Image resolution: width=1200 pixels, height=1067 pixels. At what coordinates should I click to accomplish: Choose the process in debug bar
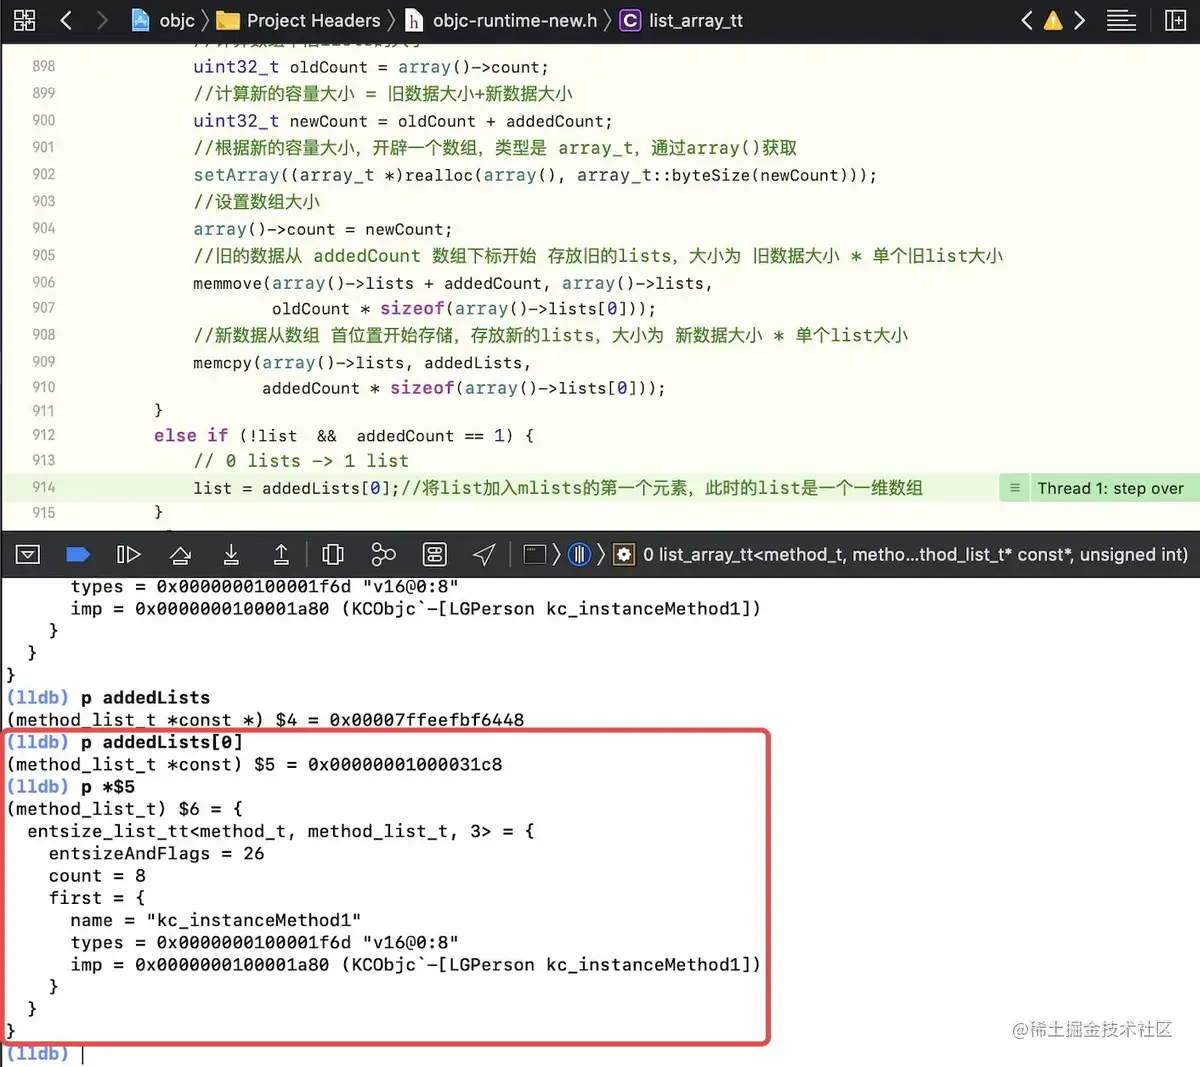tap(535, 554)
